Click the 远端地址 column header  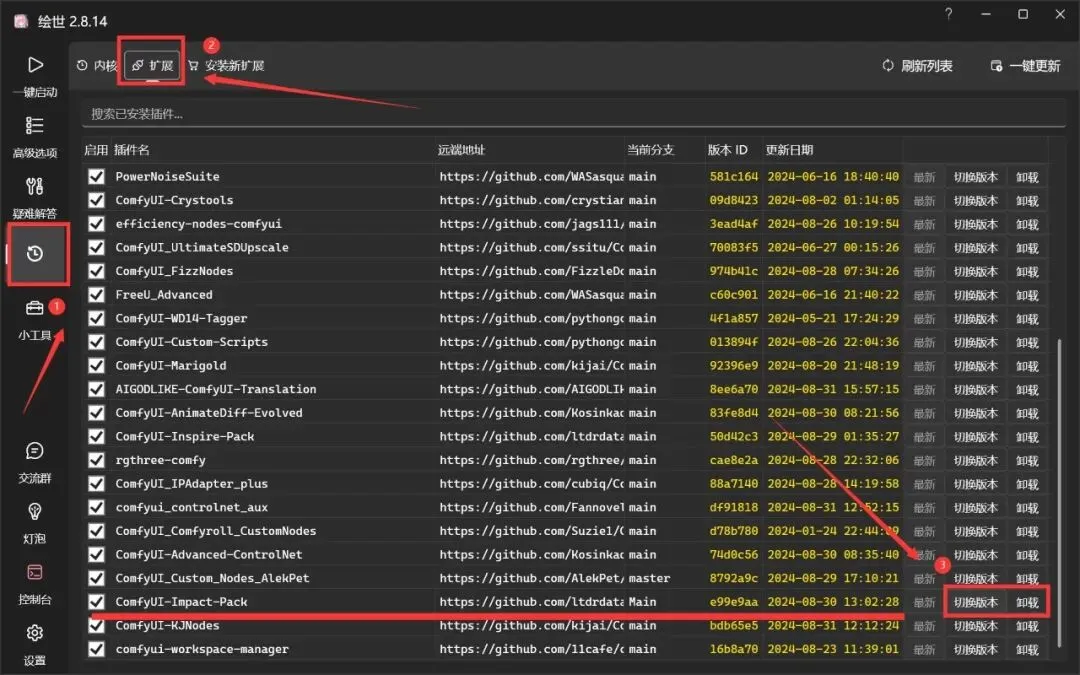461,149
